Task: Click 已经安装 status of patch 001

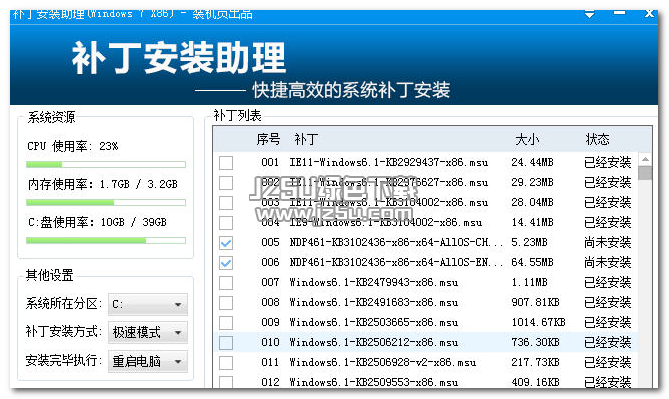Action: (x=608, y=162)
